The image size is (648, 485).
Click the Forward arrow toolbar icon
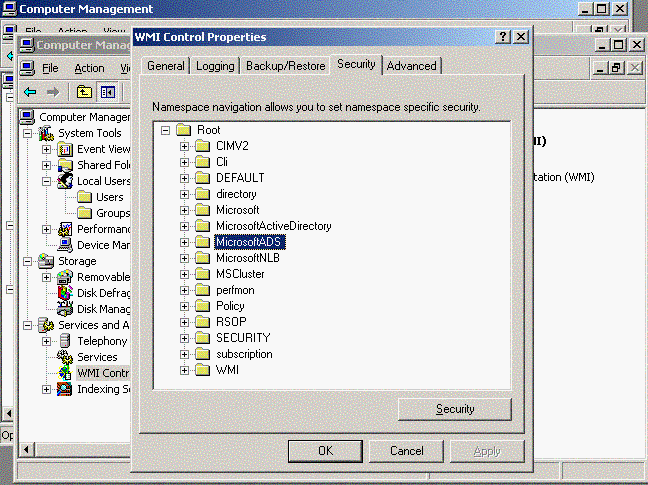click(52, 92)
